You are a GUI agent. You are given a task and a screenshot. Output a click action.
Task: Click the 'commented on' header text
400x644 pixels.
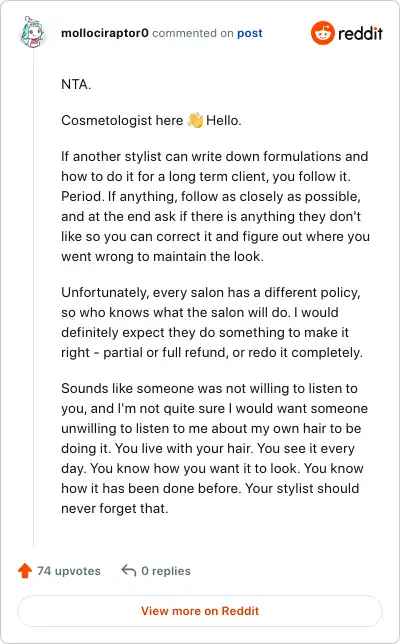[193, 33]
